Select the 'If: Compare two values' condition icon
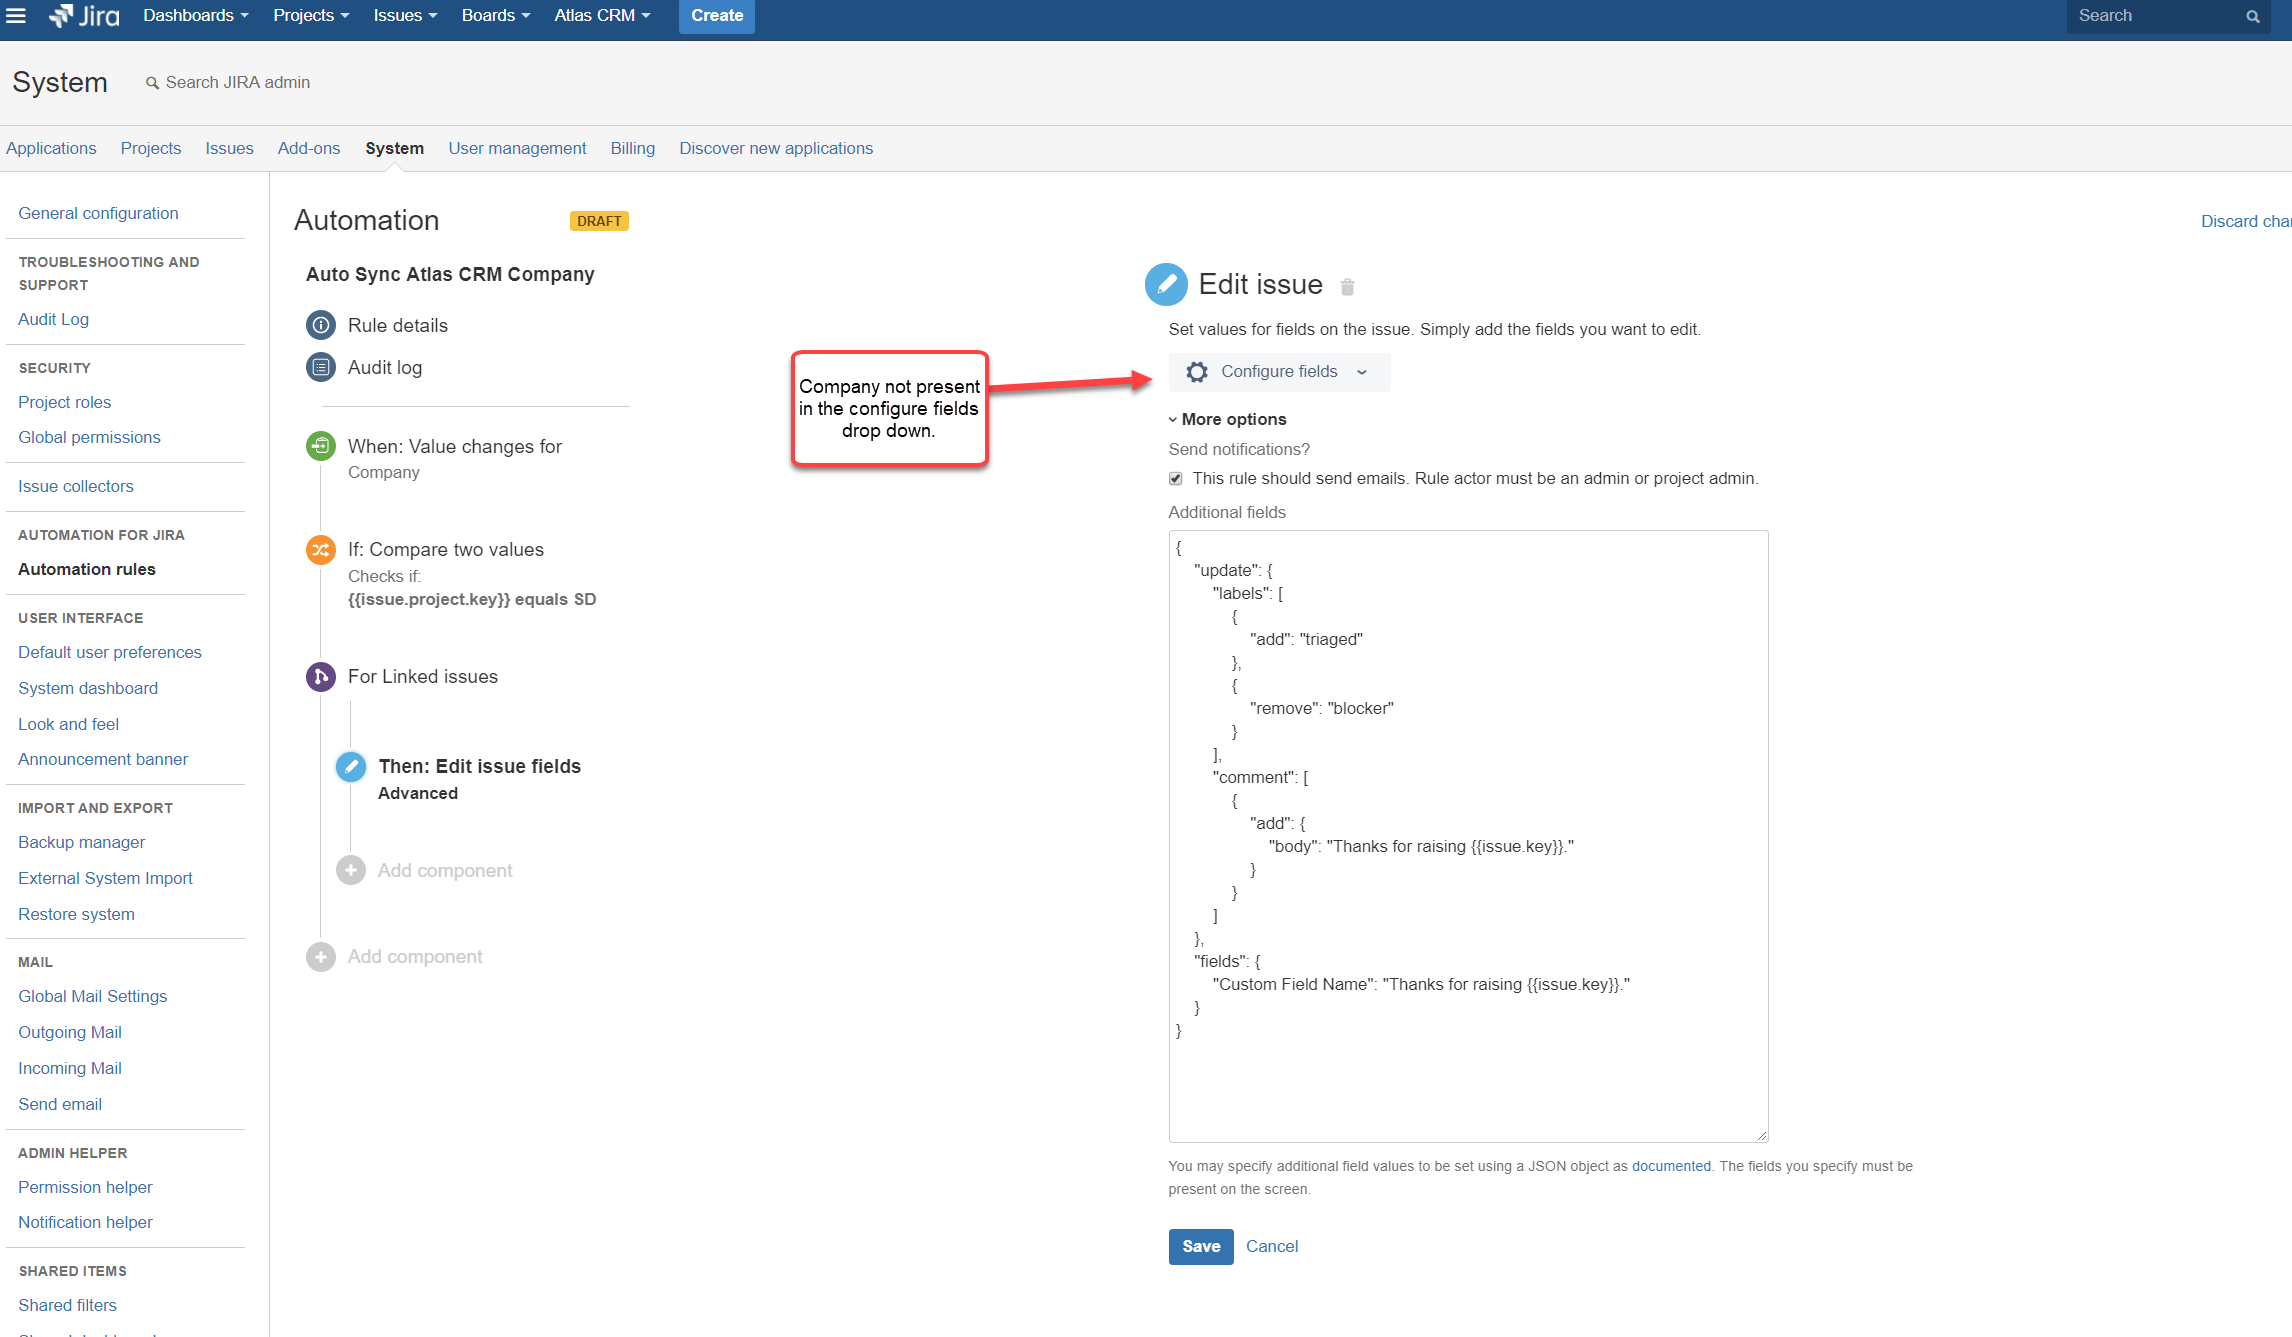 pos(320,549)
